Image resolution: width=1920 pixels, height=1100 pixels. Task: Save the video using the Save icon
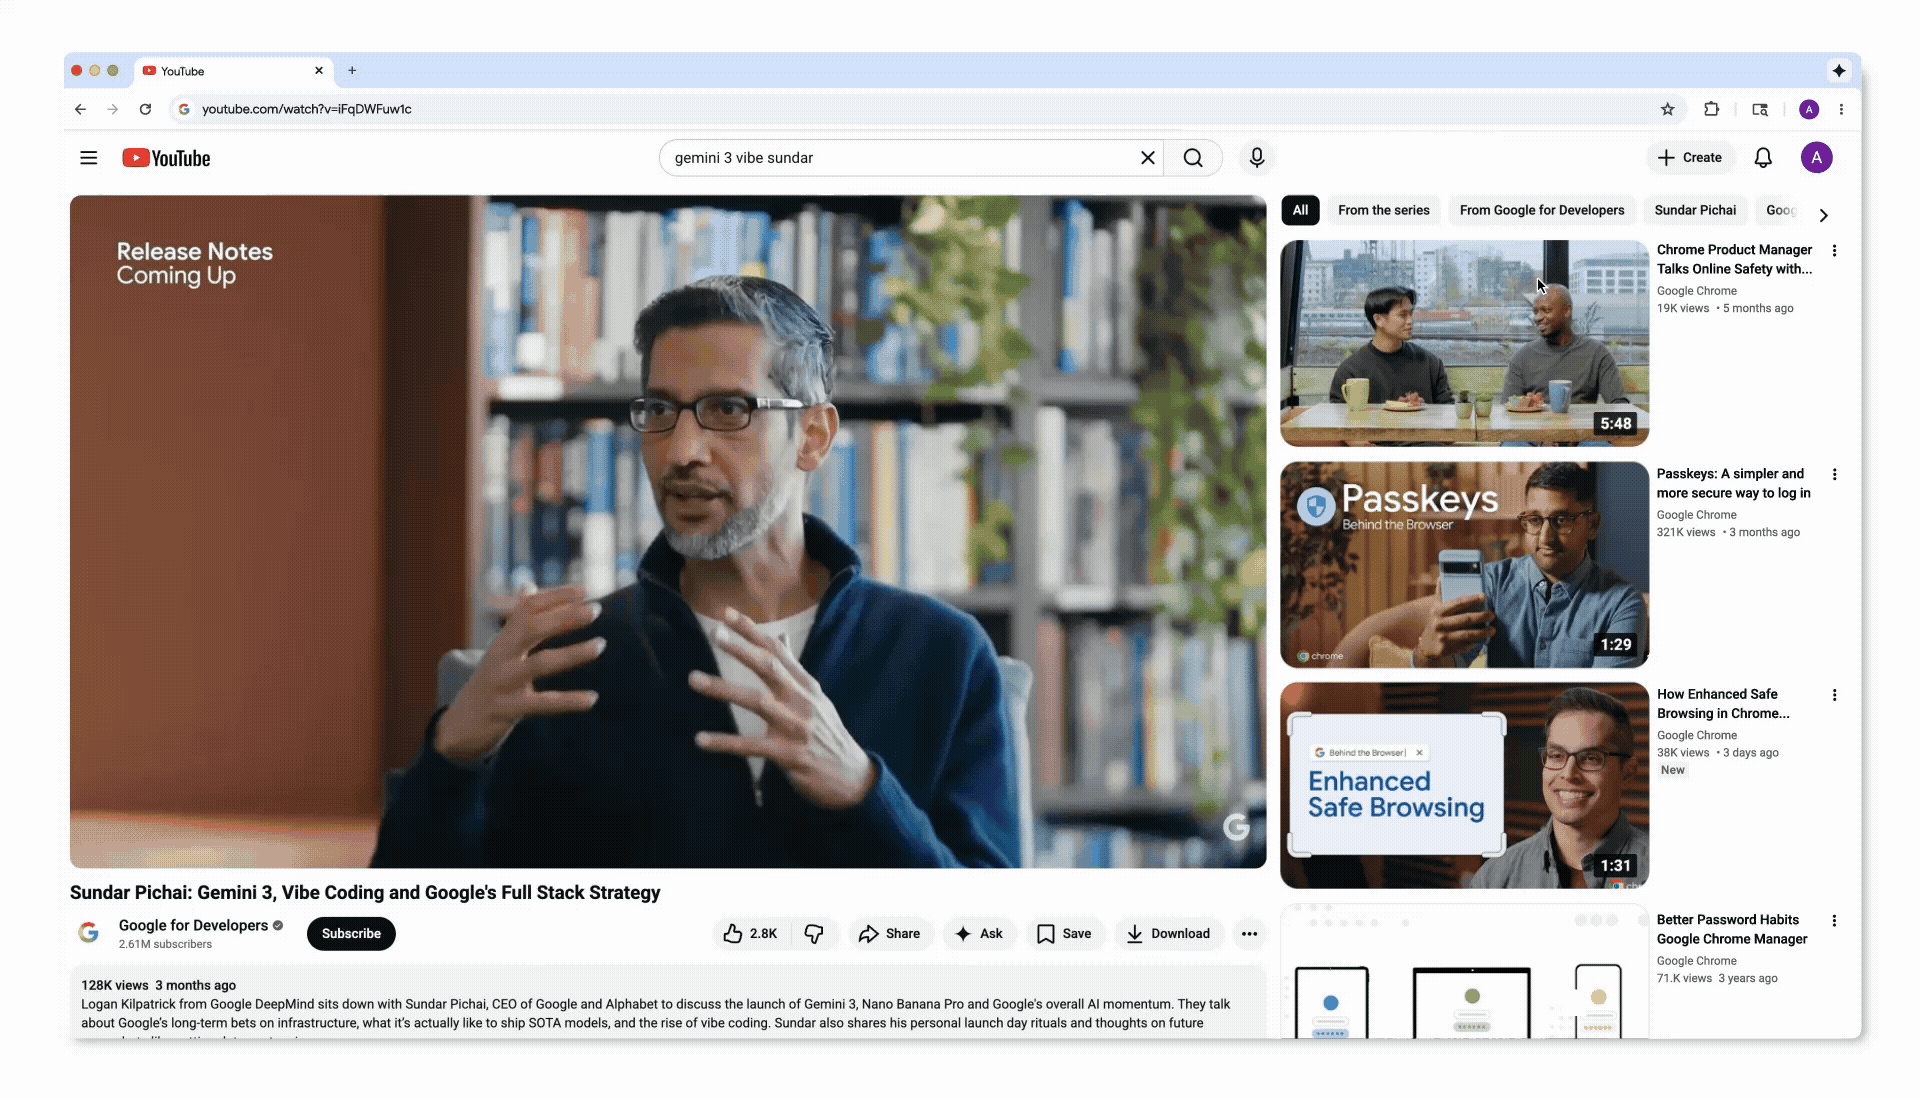coord(1064,933)
